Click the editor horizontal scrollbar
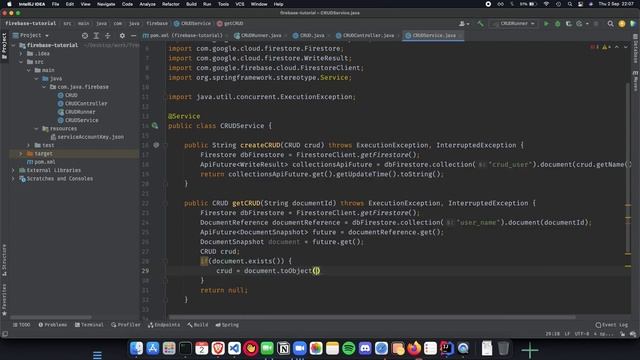 (x=372, y=317)
